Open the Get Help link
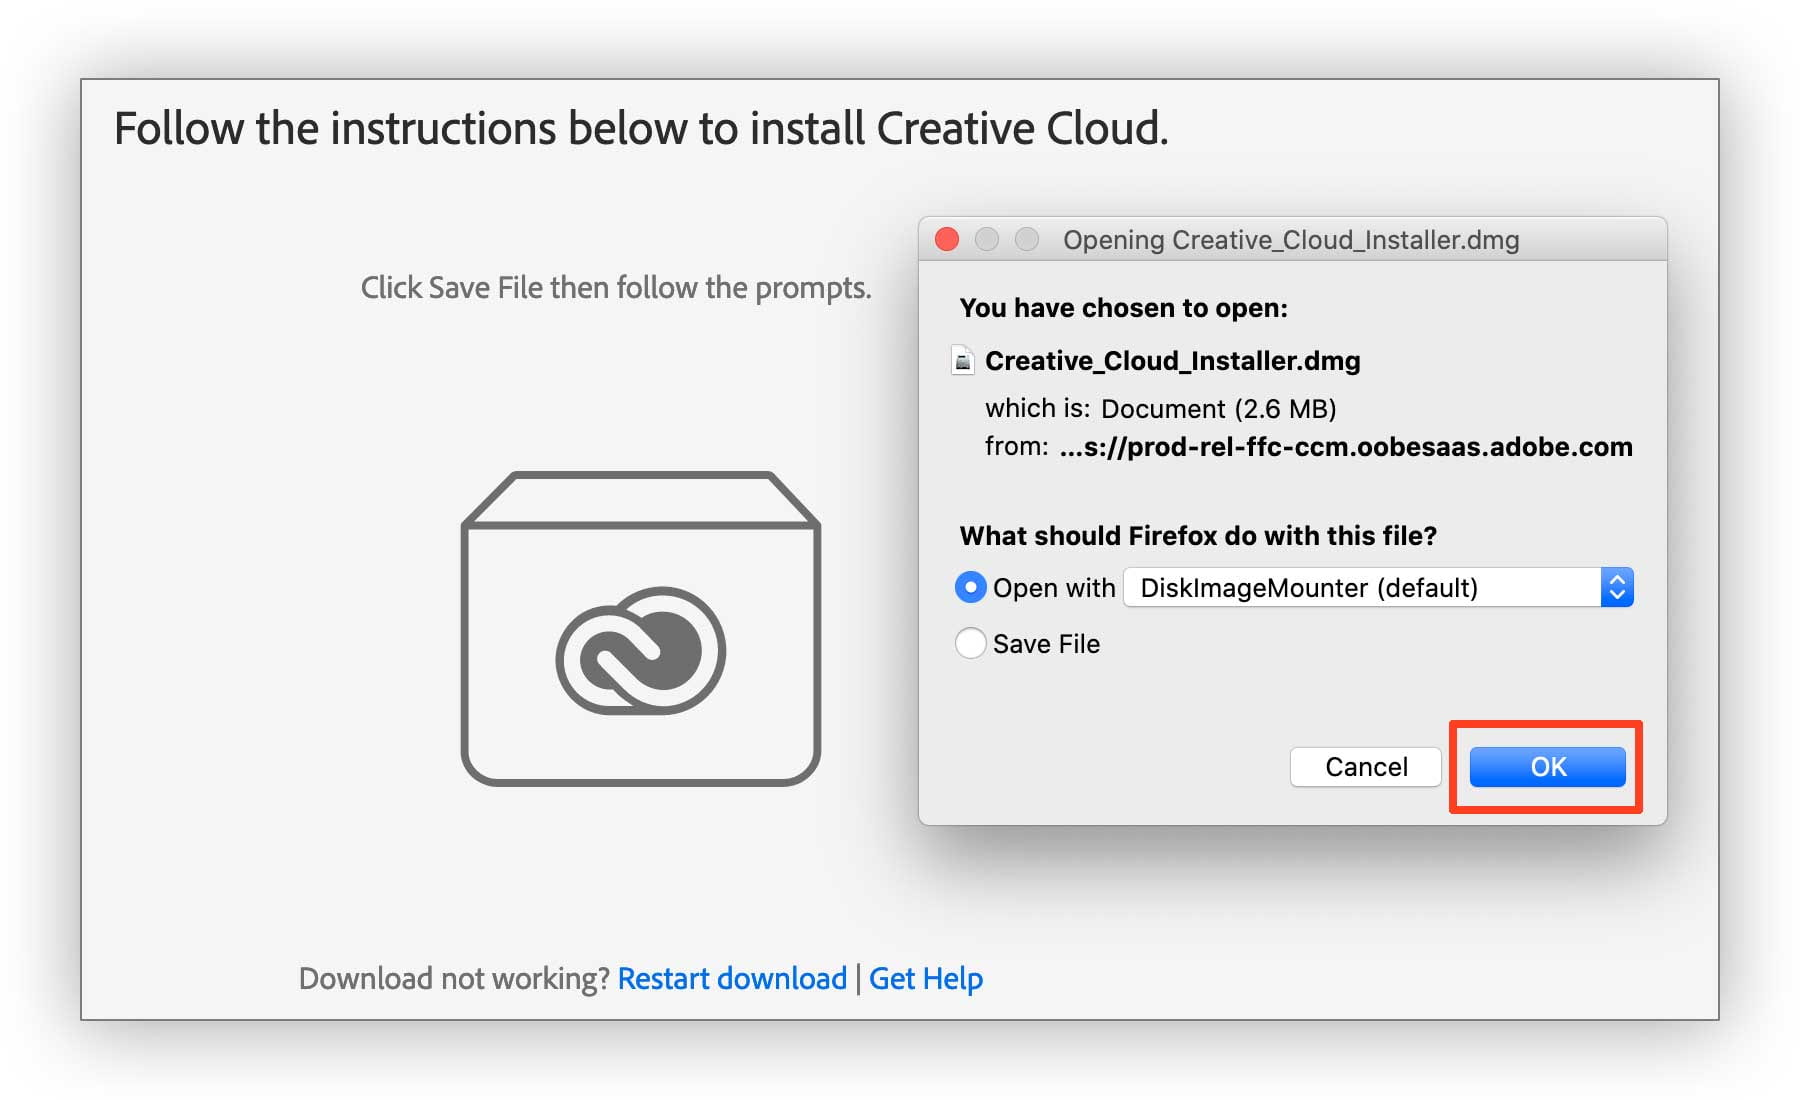This screenshot has width=1800, height=1100. click(925, 978)
